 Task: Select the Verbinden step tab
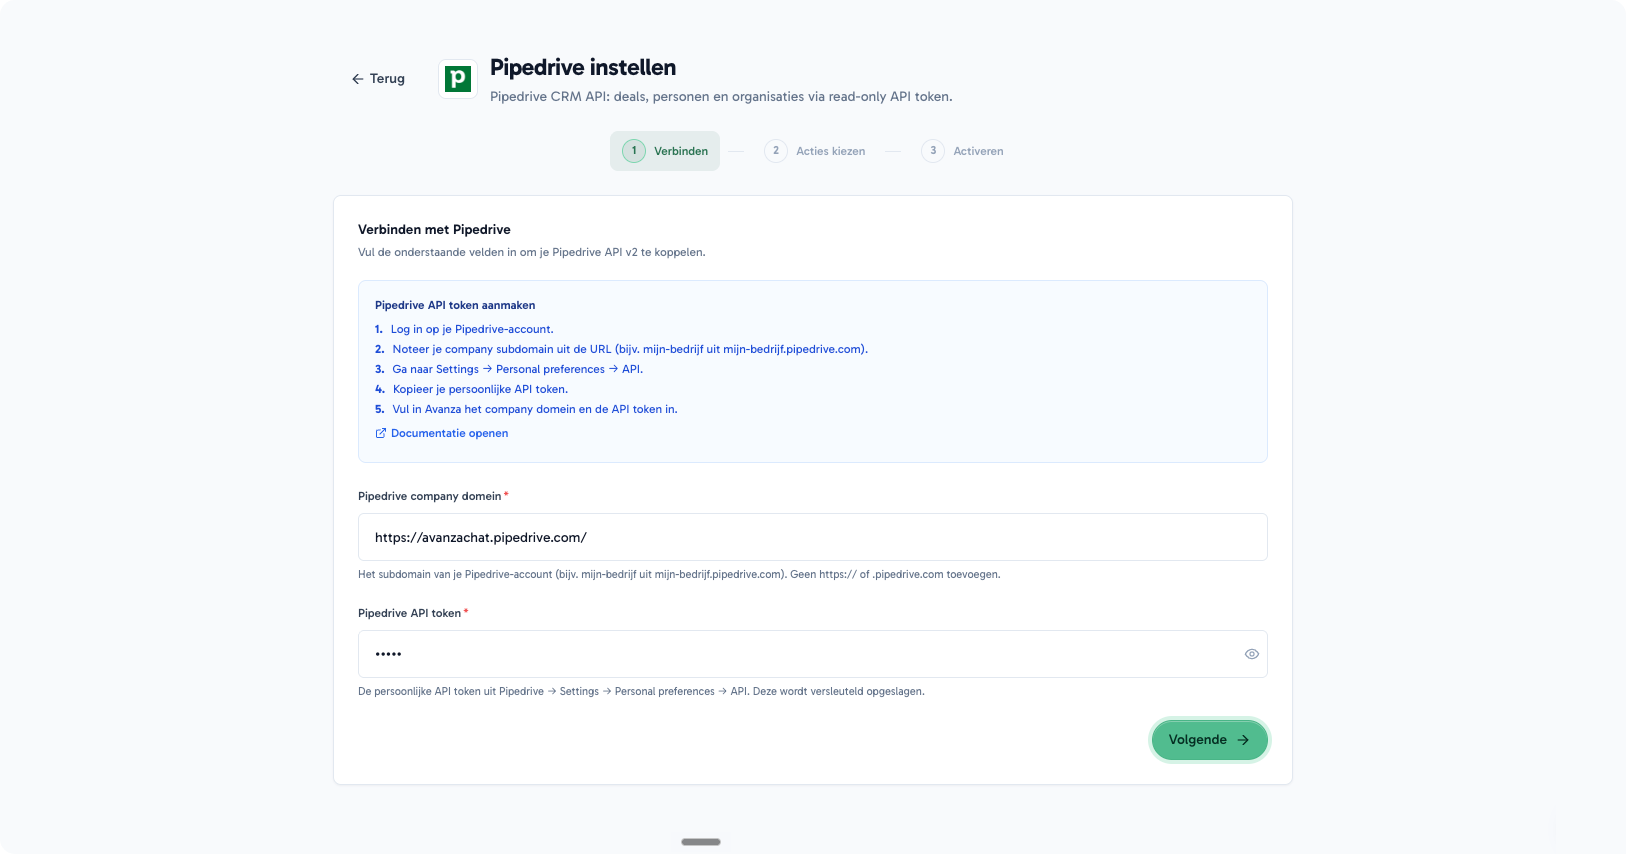tap(665, 151)
